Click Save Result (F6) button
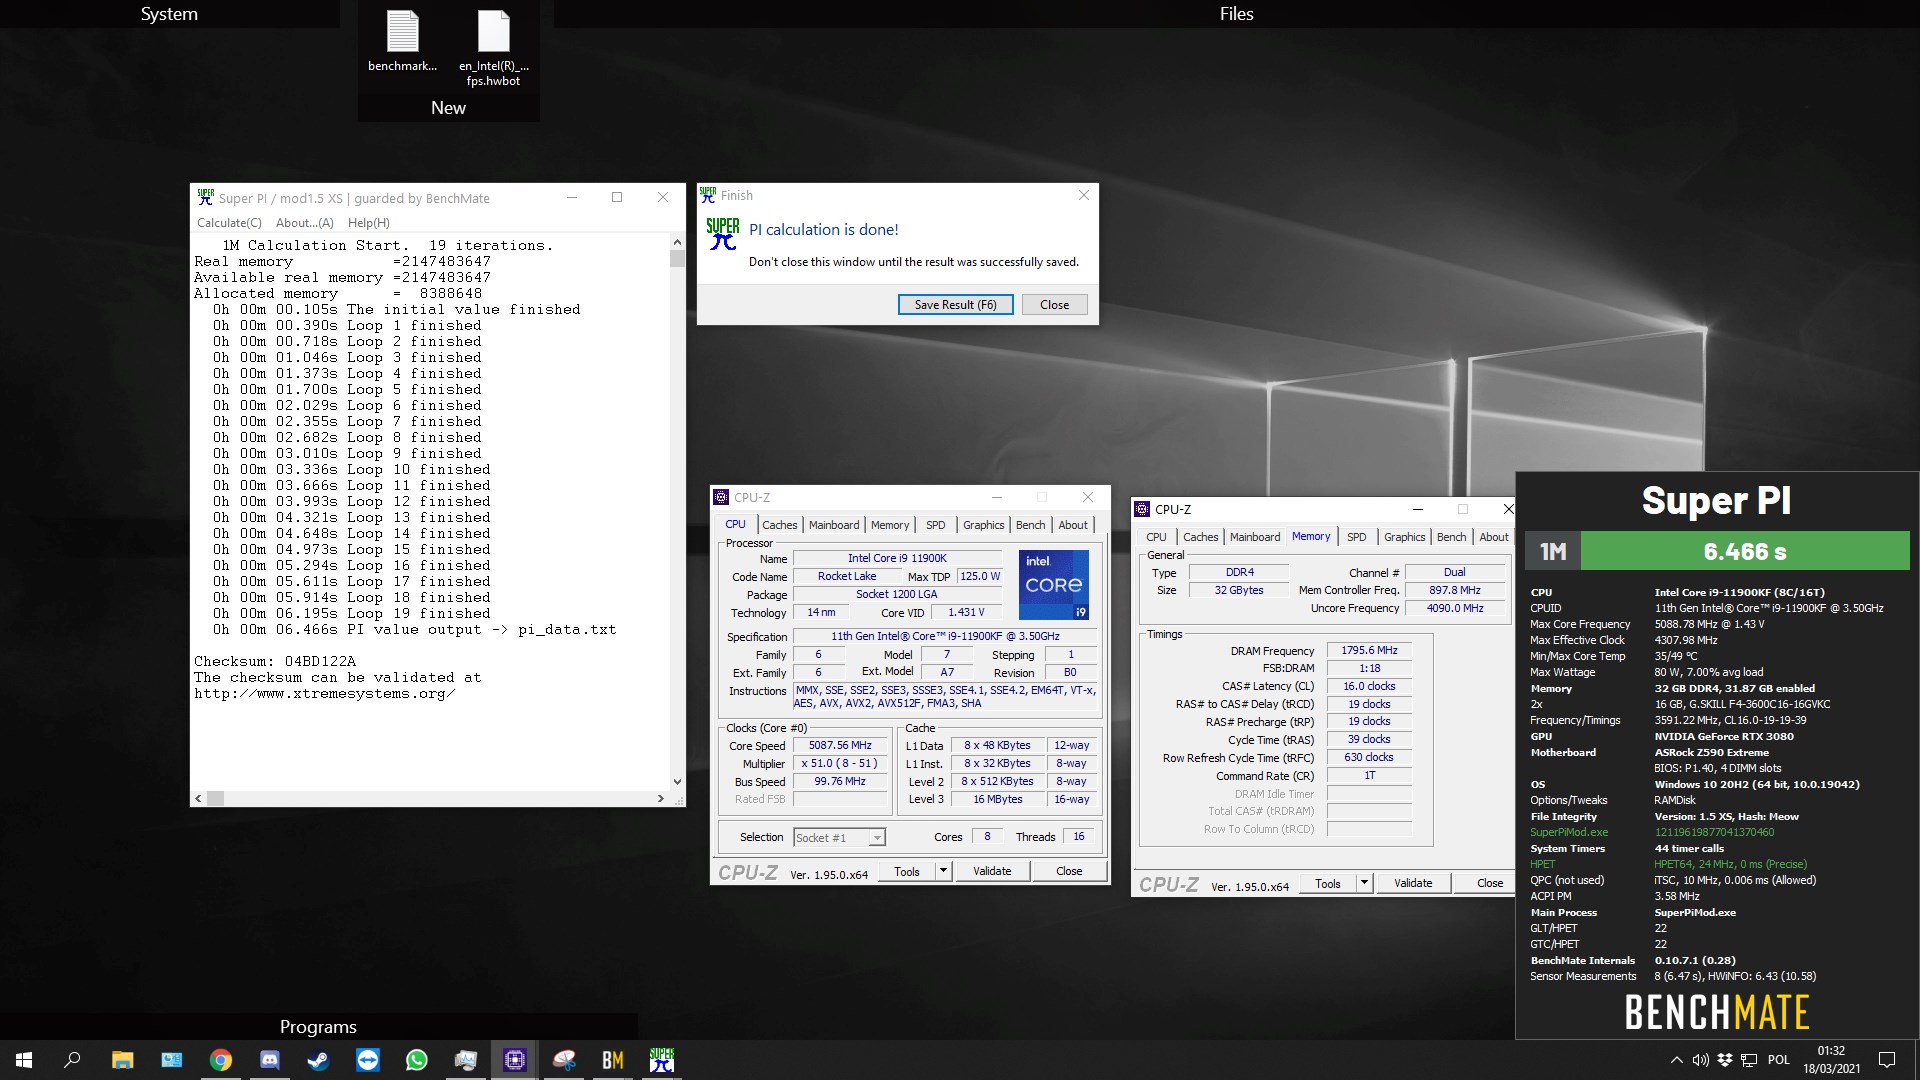The width and height of the screenshot is (1920, 1080). [955, 305]
